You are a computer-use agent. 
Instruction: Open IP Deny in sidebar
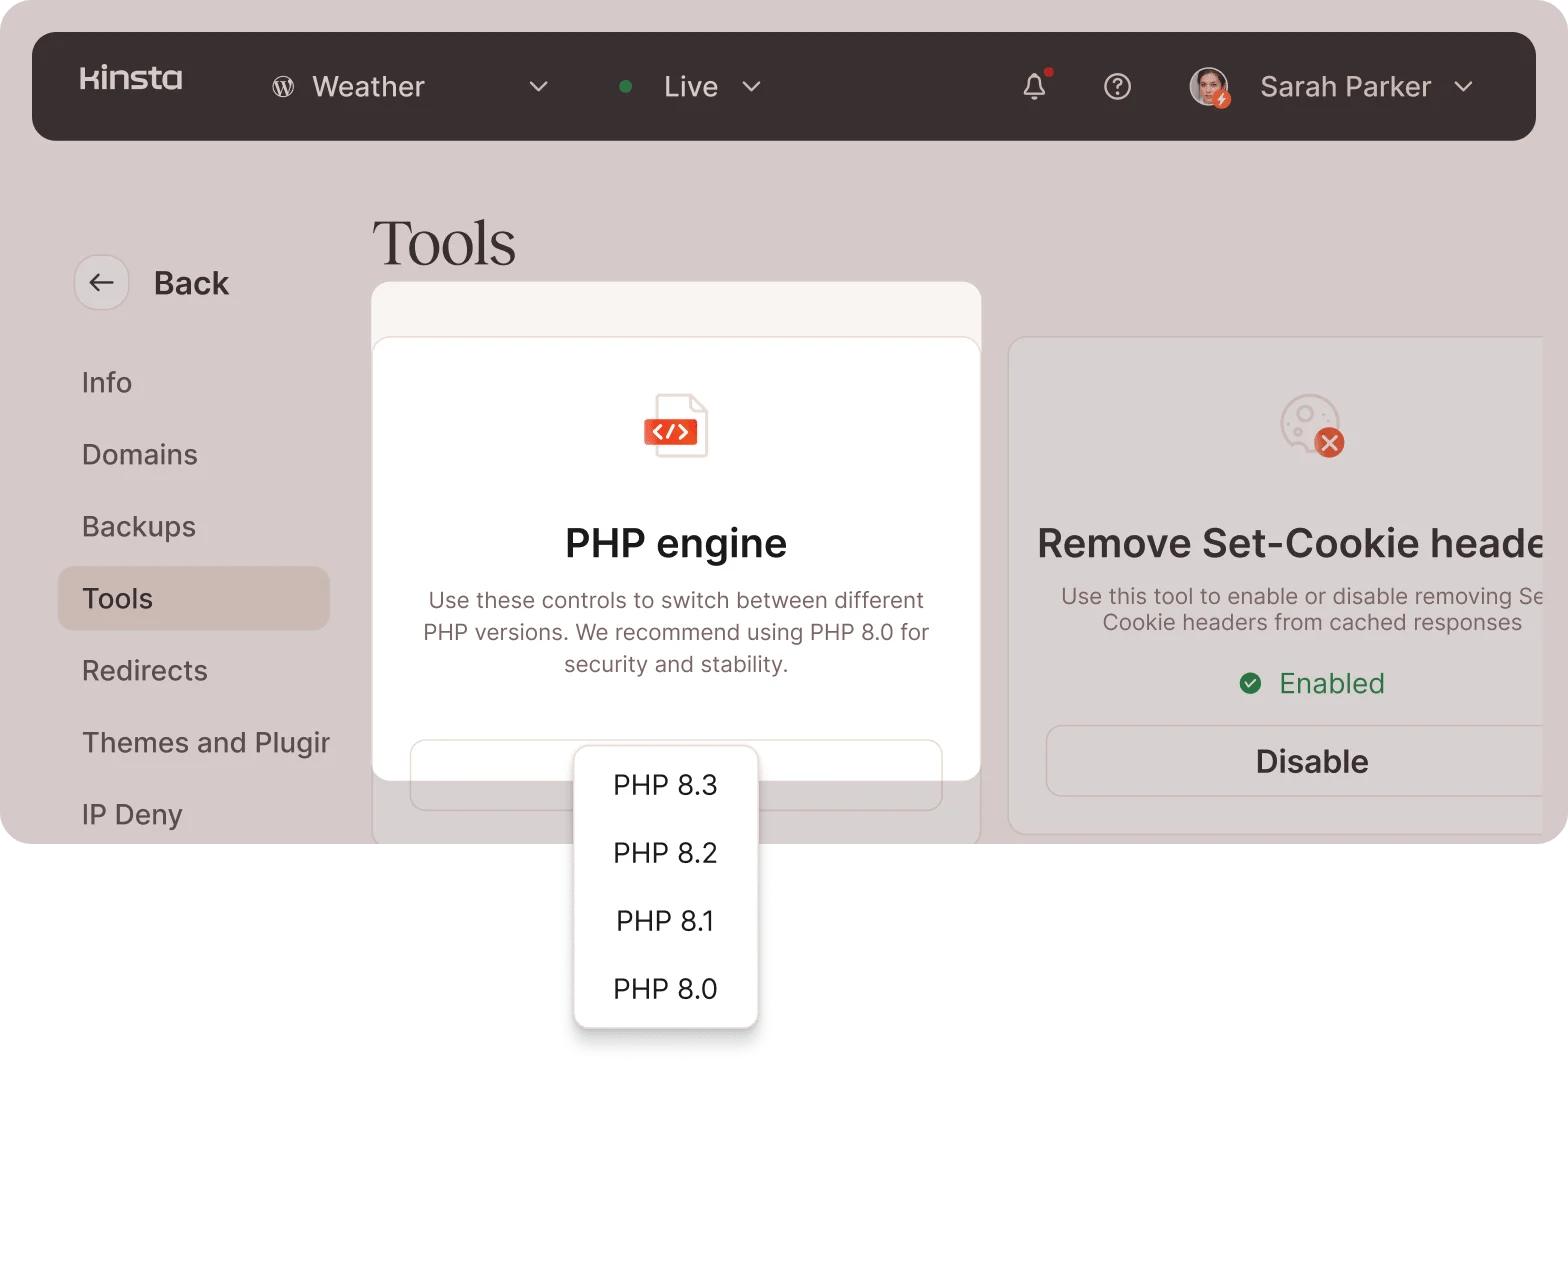pos(132,815)
